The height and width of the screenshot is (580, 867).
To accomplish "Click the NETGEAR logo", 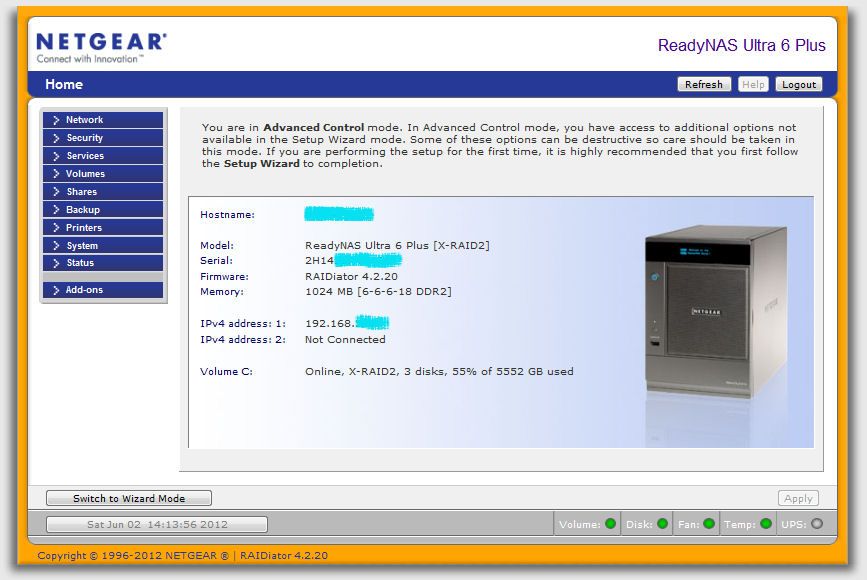I will pos(100,47).
